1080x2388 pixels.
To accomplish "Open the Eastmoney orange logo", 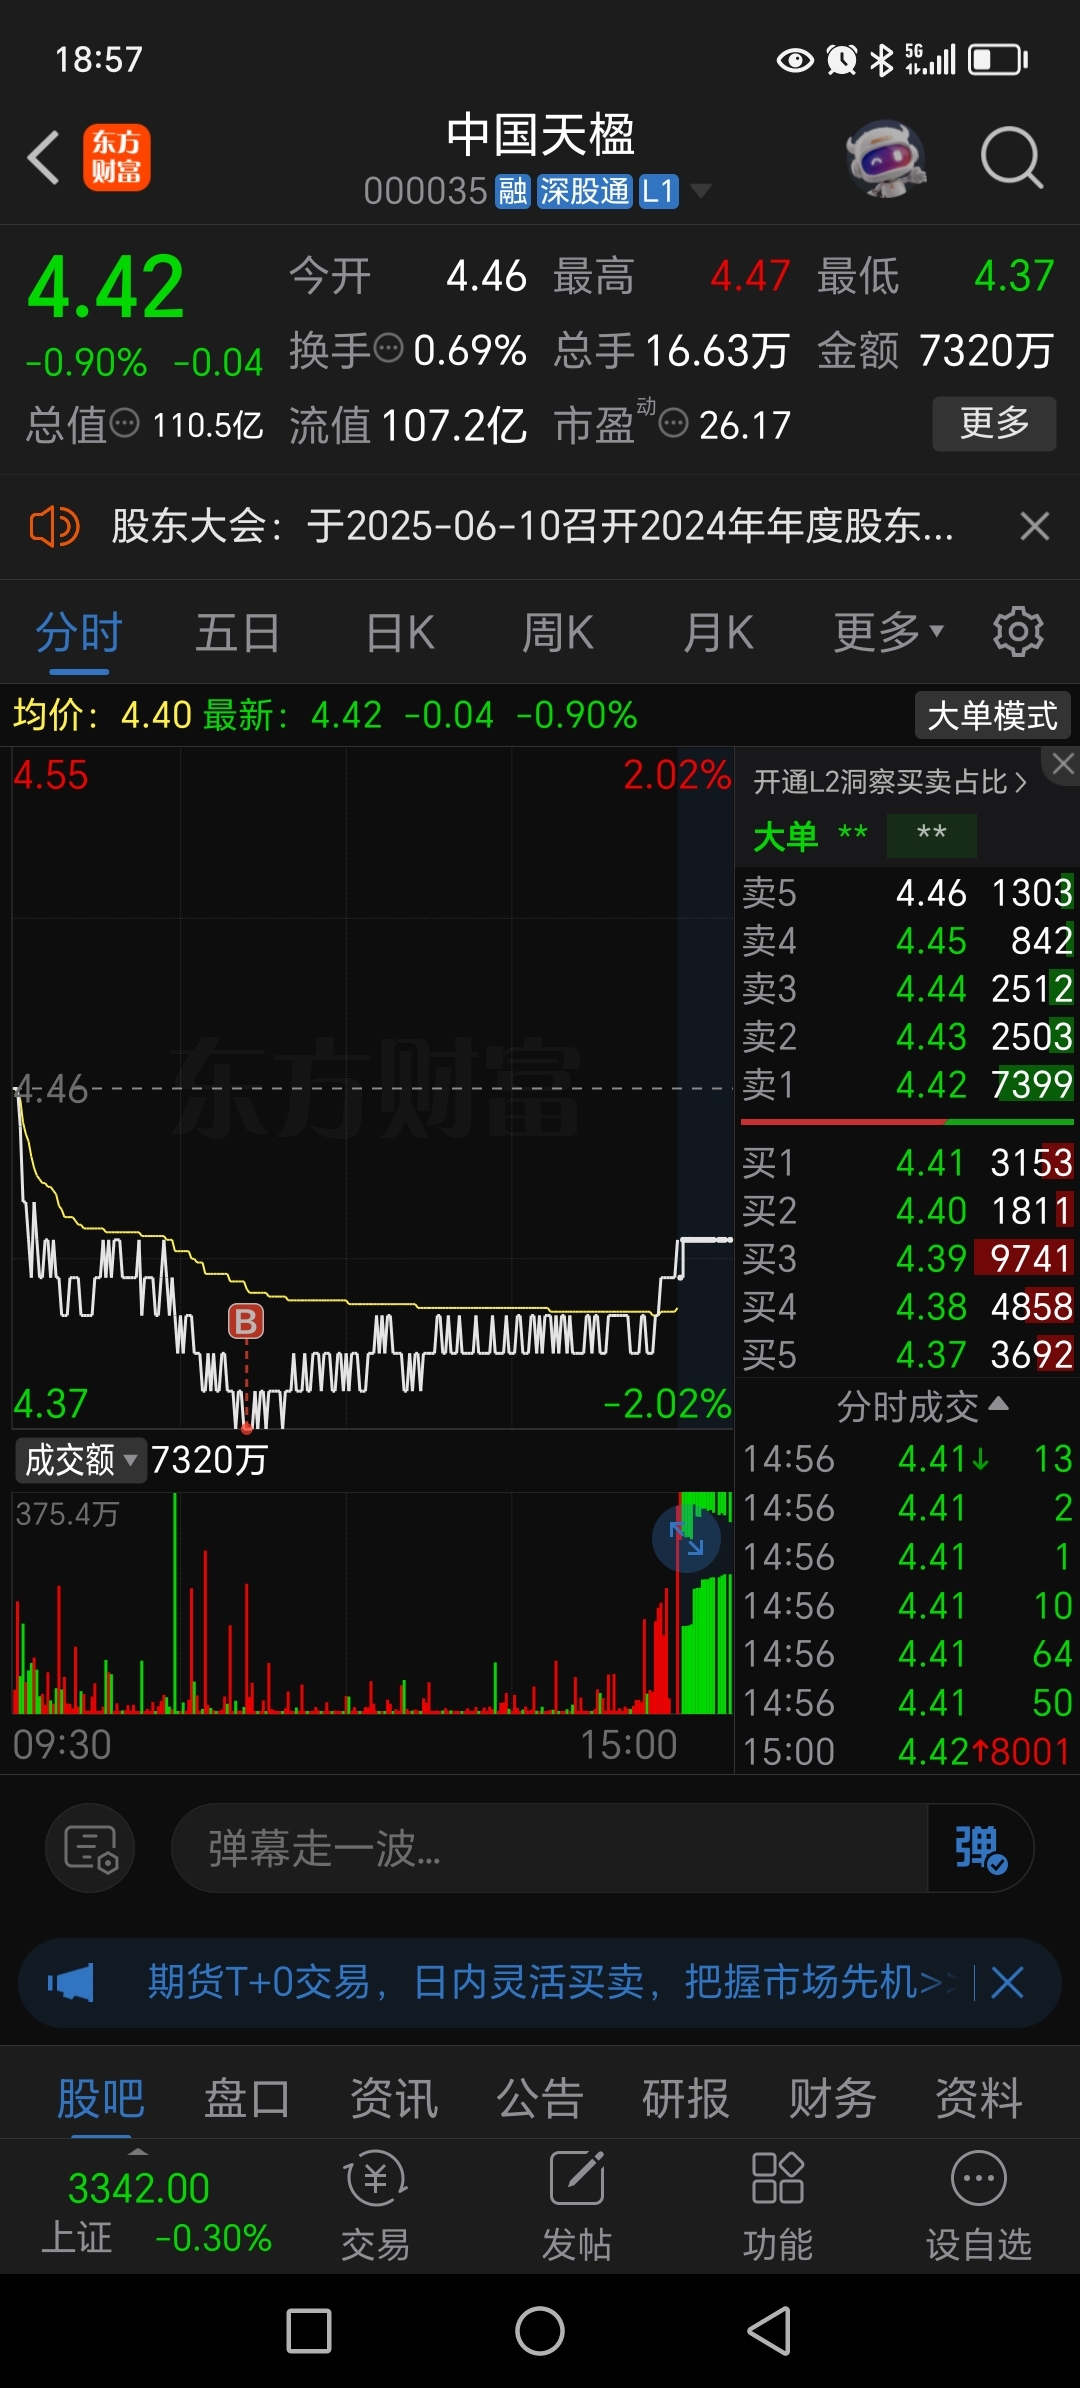I will (x=116, y=158).
